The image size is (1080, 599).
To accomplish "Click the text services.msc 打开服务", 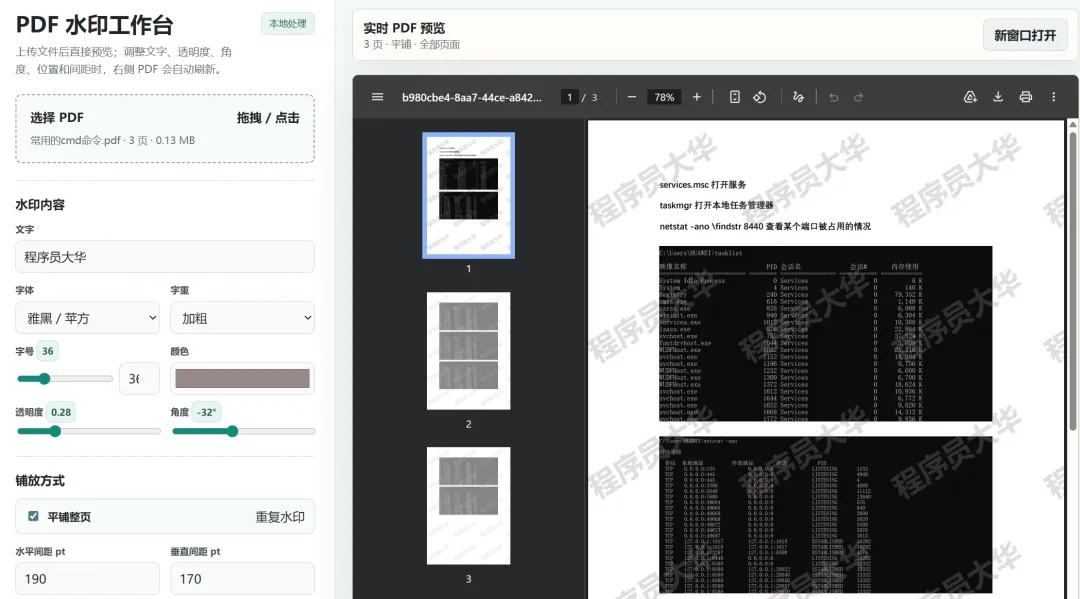I will [703, 185].
